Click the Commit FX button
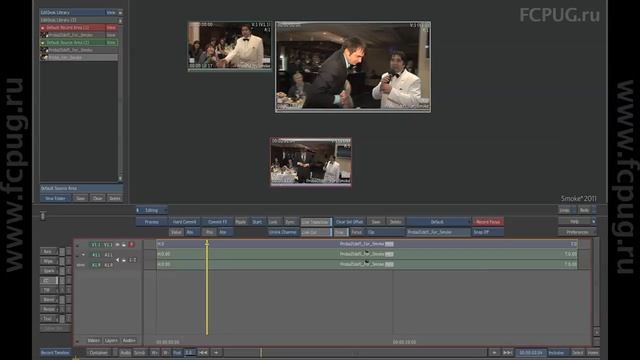The image size is (640, 360). click(218, 222)
